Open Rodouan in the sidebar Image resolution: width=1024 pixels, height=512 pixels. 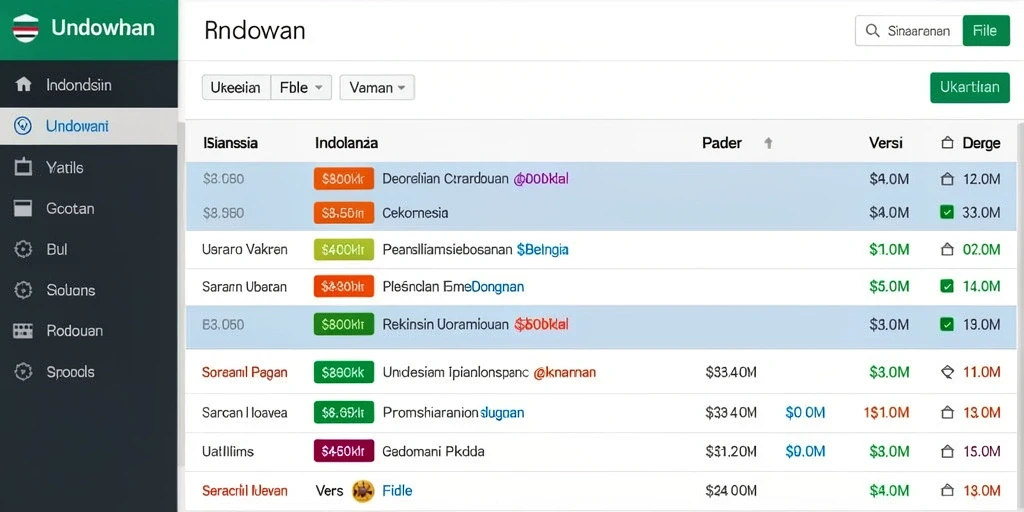[74, 331]
